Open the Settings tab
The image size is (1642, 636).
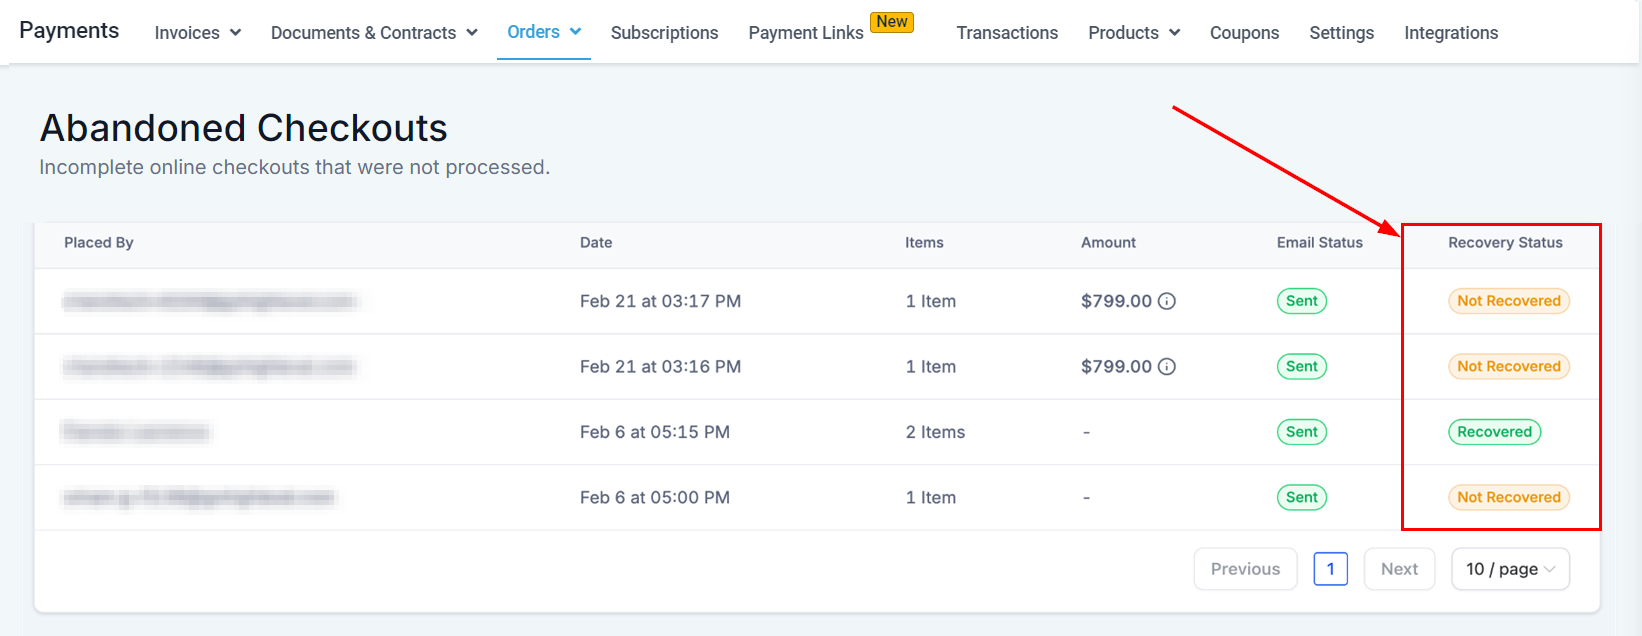click(x=1341, y=33)
